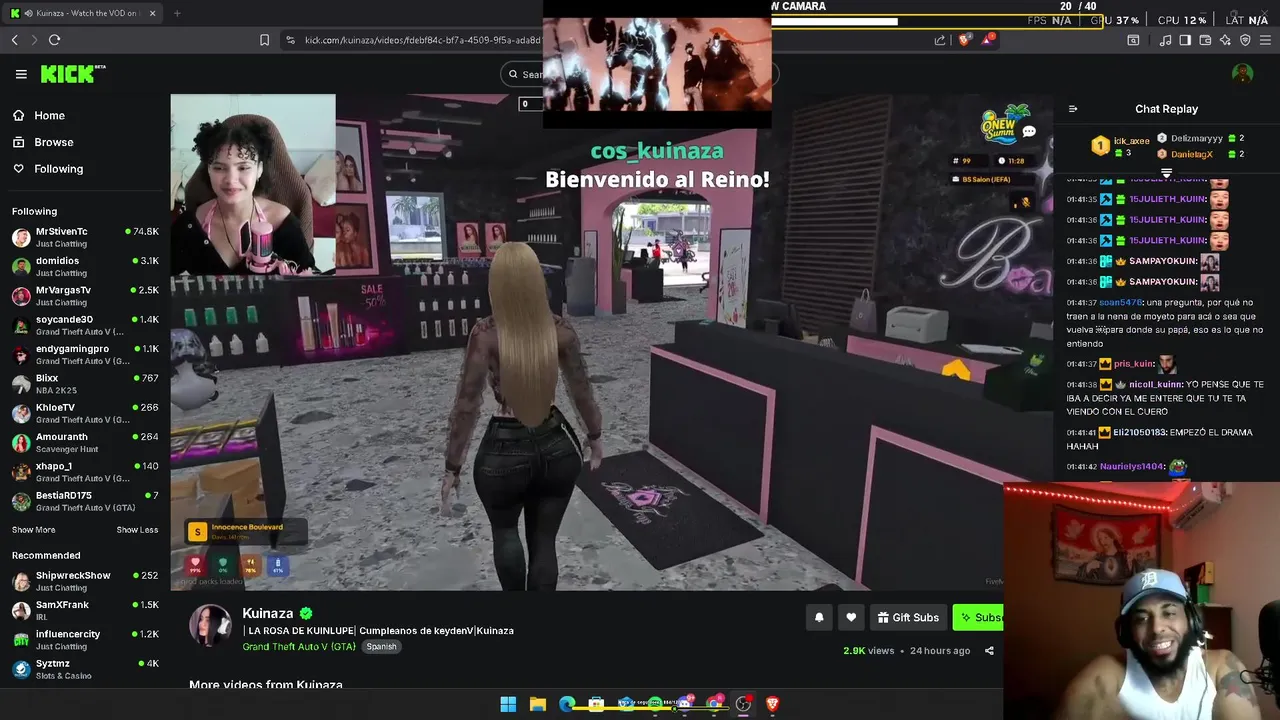
Task: Open domidios channel in Following list
Action: click(85, 266)
